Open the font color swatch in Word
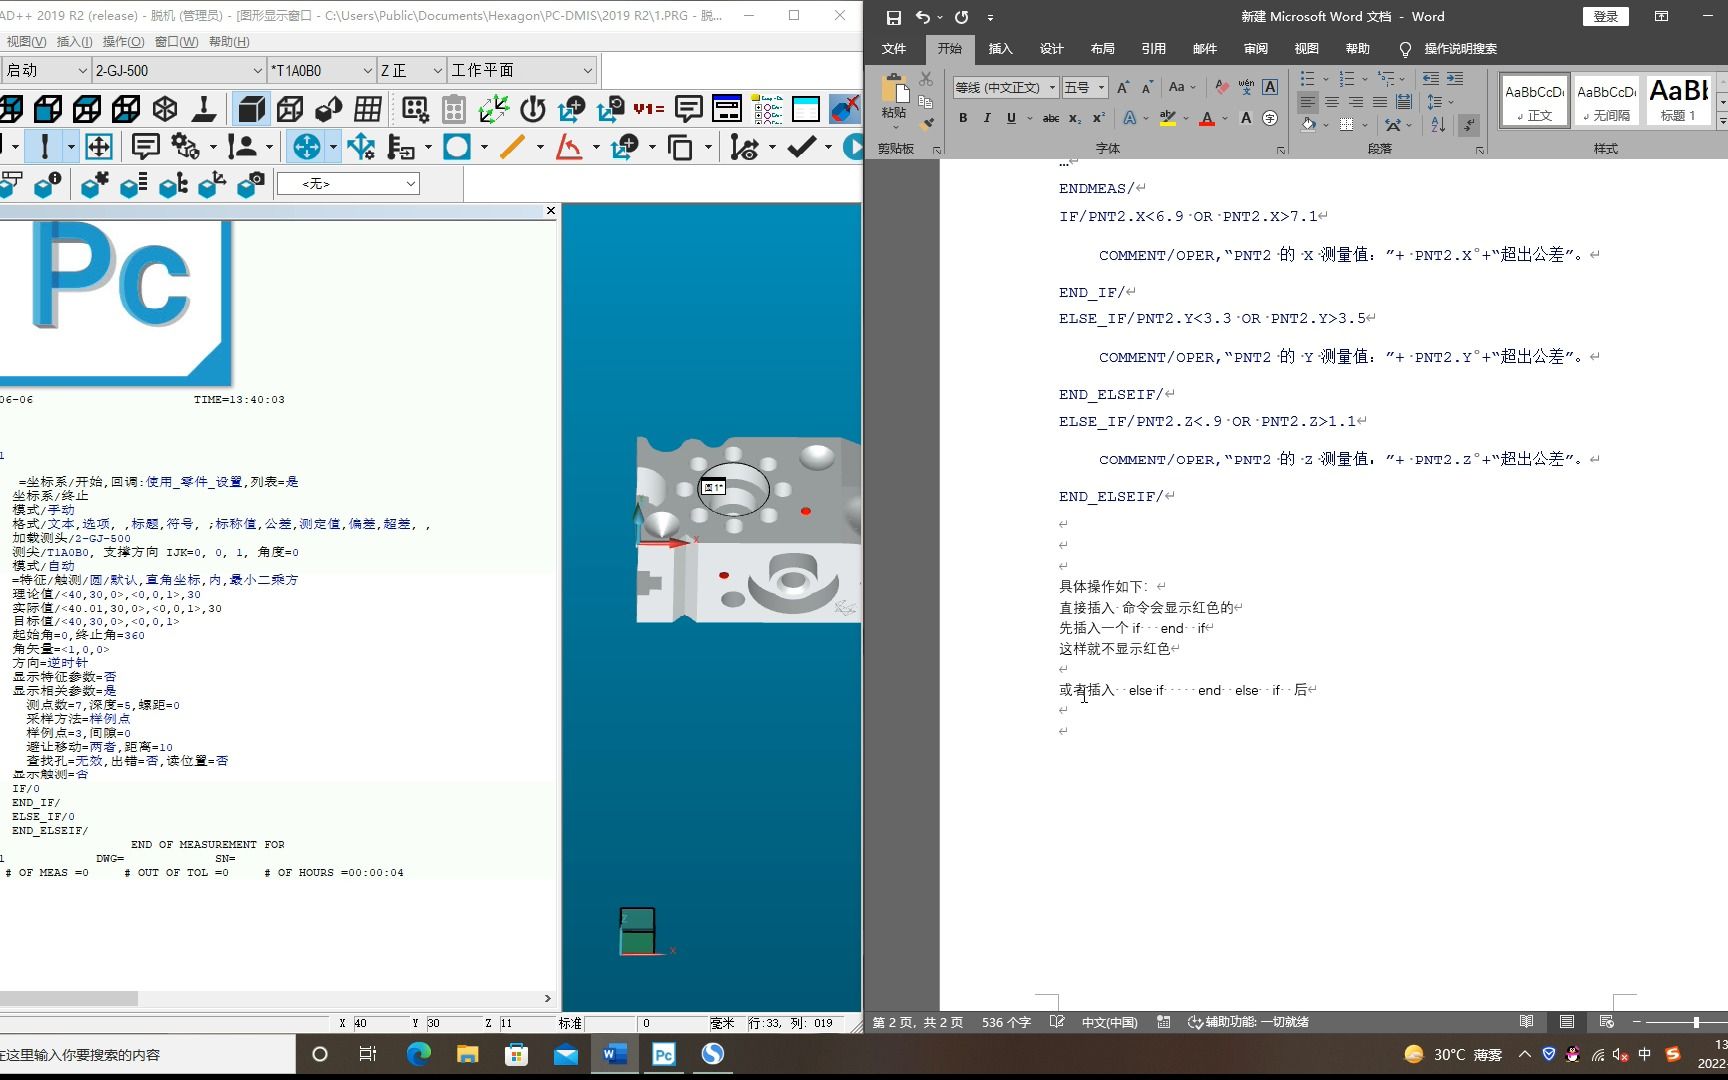This screenshot has height=1080, width=1728. pos(1207,118)
